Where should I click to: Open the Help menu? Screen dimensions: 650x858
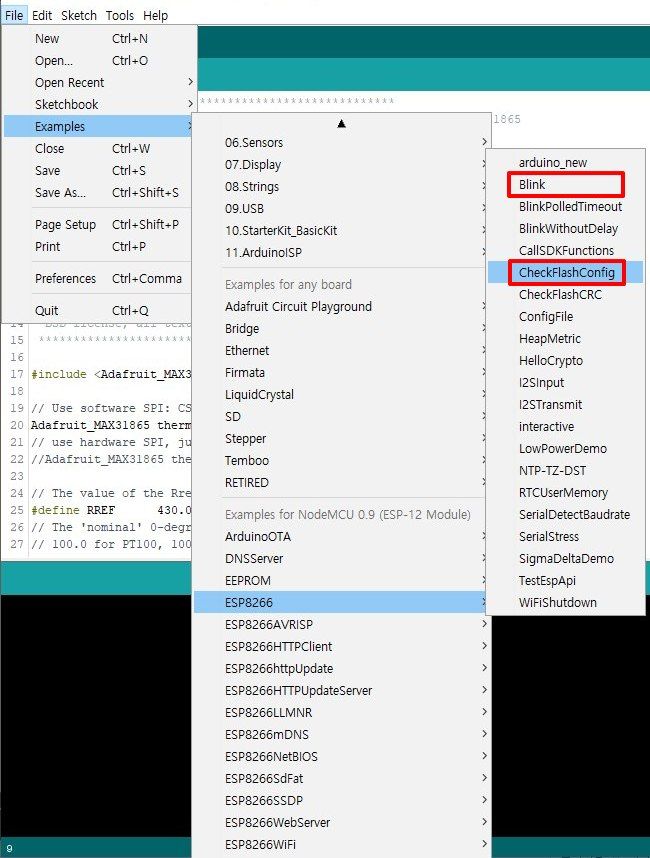tap(155, 15)
